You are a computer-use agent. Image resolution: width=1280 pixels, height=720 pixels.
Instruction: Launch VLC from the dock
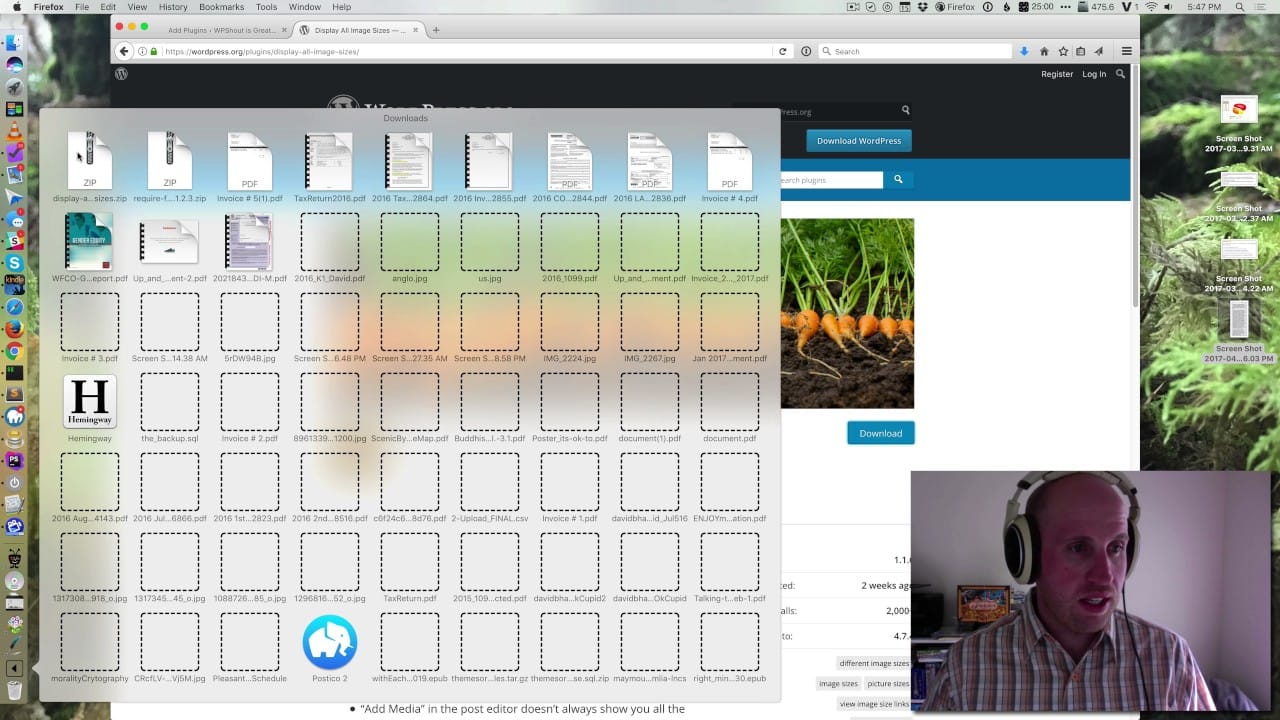tap(14, 131)
